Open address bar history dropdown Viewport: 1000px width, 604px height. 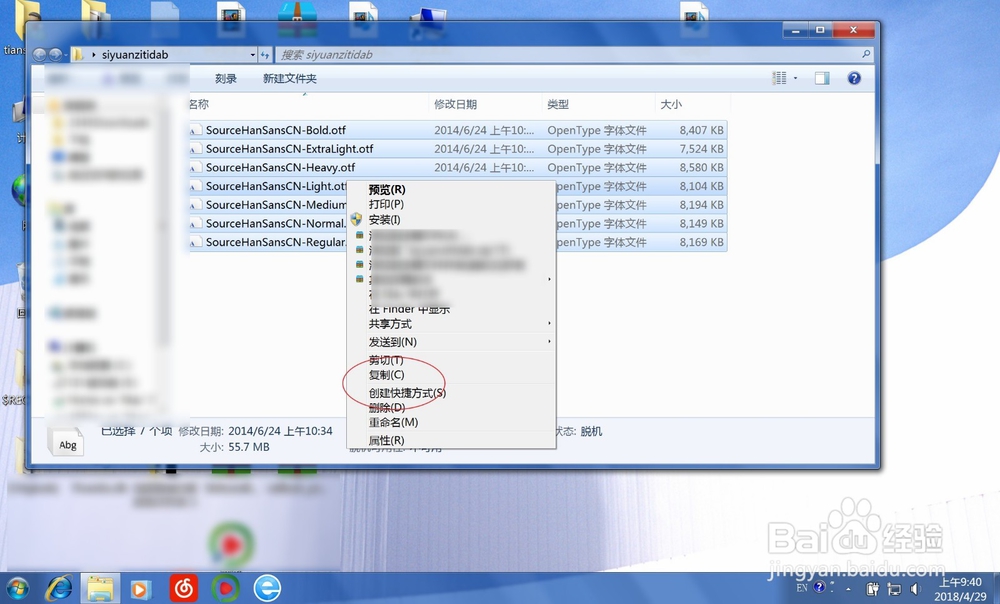[253, 55]
